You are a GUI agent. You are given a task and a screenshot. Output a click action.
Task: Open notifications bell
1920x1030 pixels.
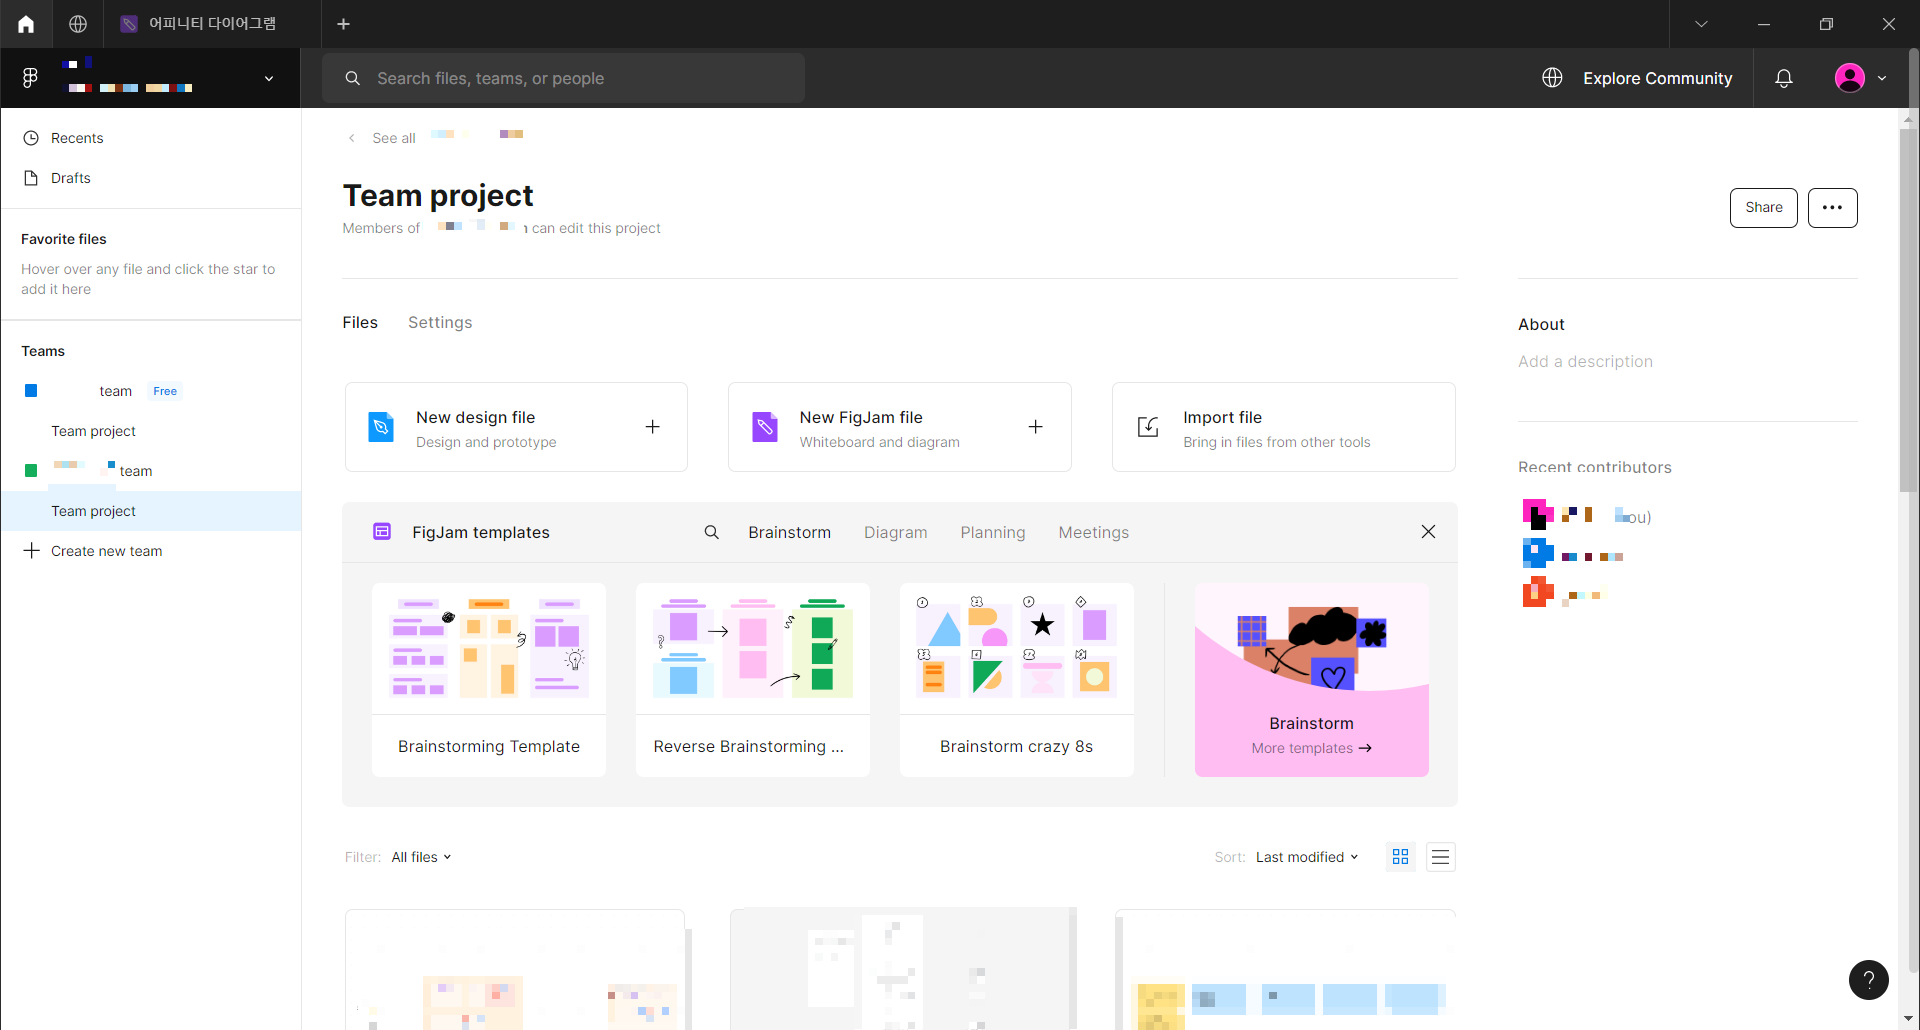coord(1784,78)
